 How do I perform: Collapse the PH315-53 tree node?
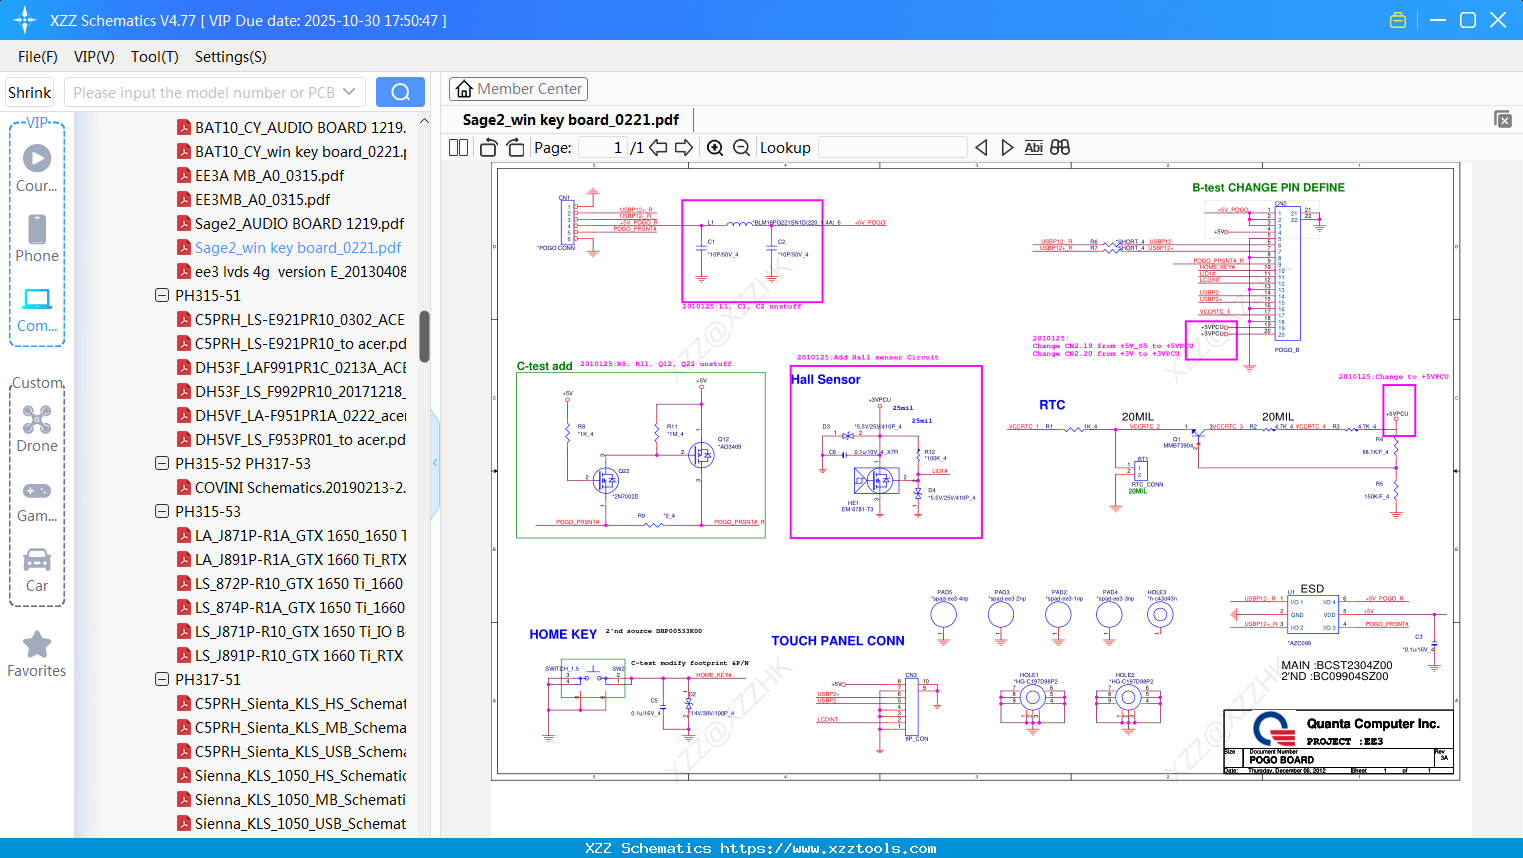(162, 512)
